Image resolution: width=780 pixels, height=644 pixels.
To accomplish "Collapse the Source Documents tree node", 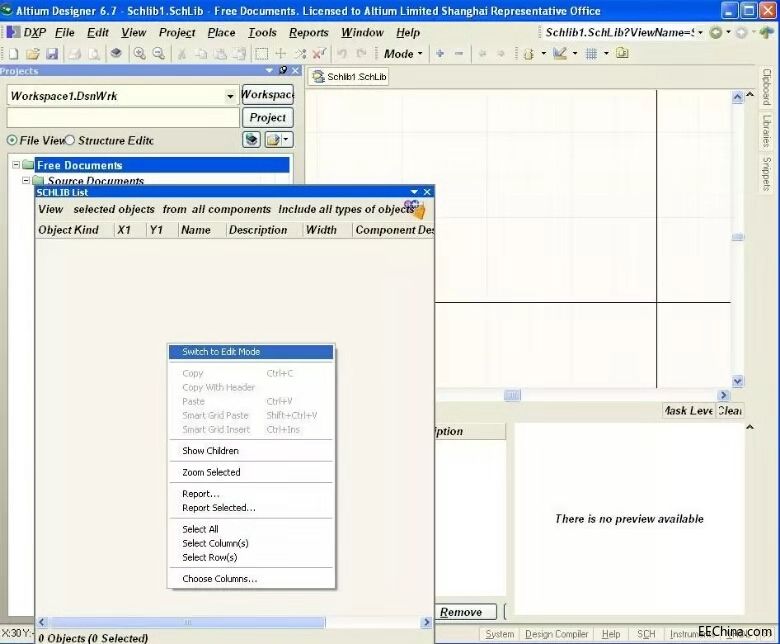I will 26,181.
